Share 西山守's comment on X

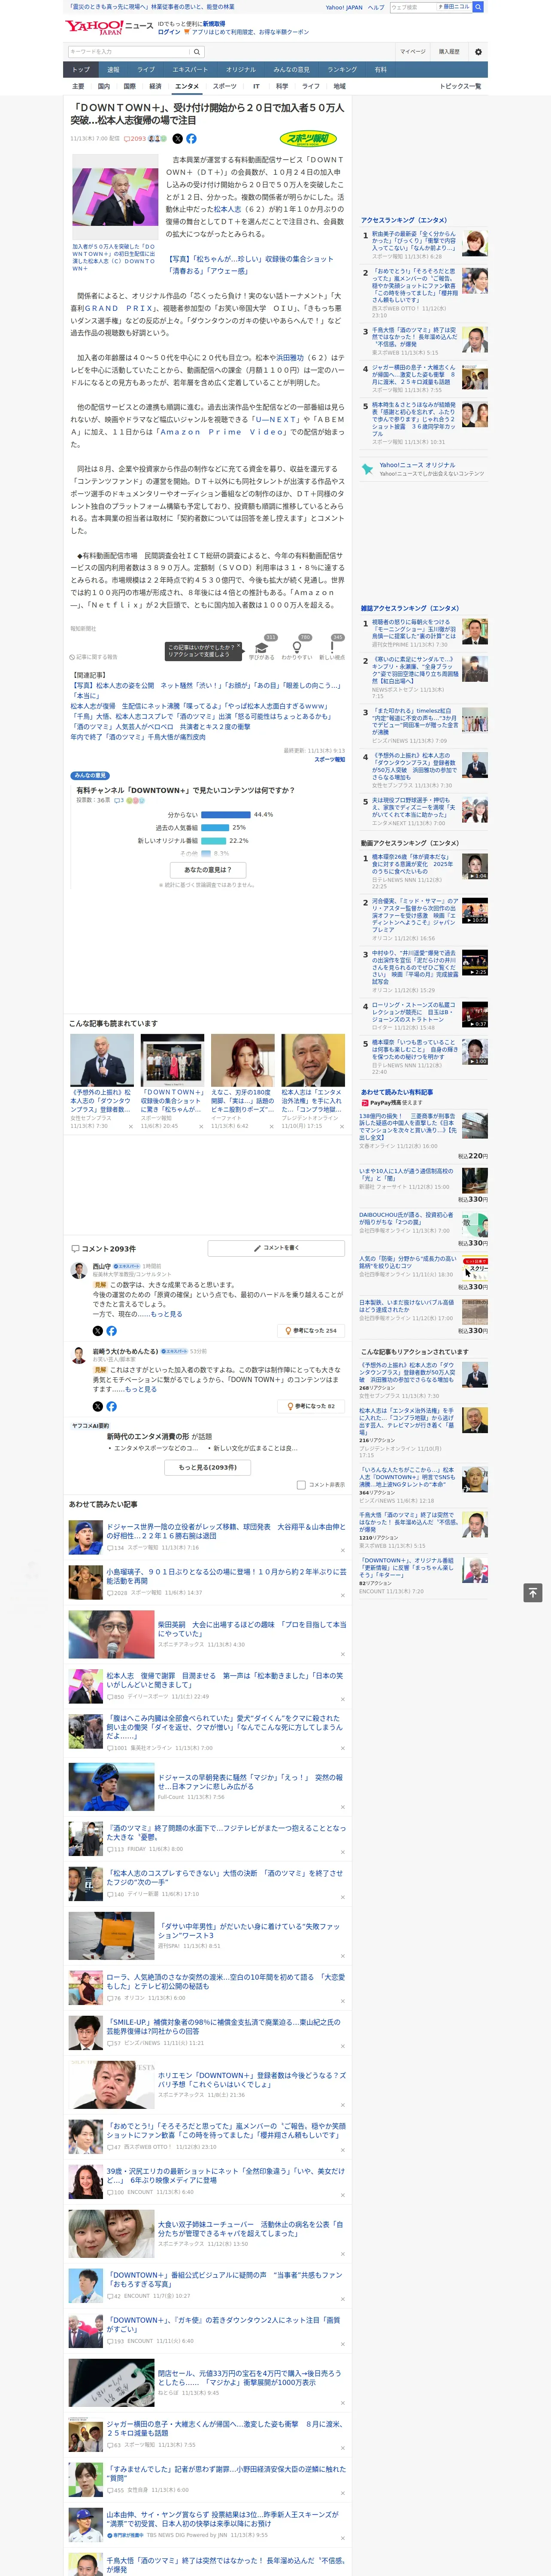coord(98,1331)
